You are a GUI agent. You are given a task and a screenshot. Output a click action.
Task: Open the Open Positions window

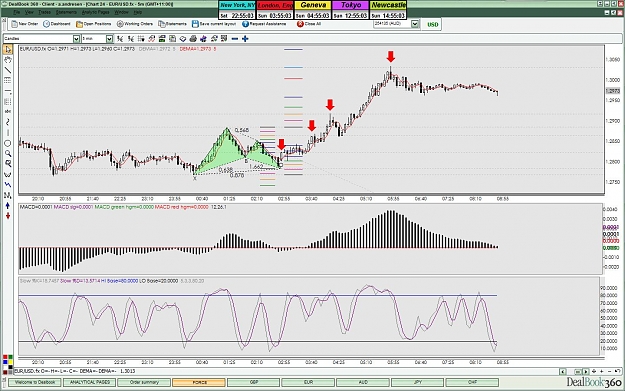tap(94, 24)
